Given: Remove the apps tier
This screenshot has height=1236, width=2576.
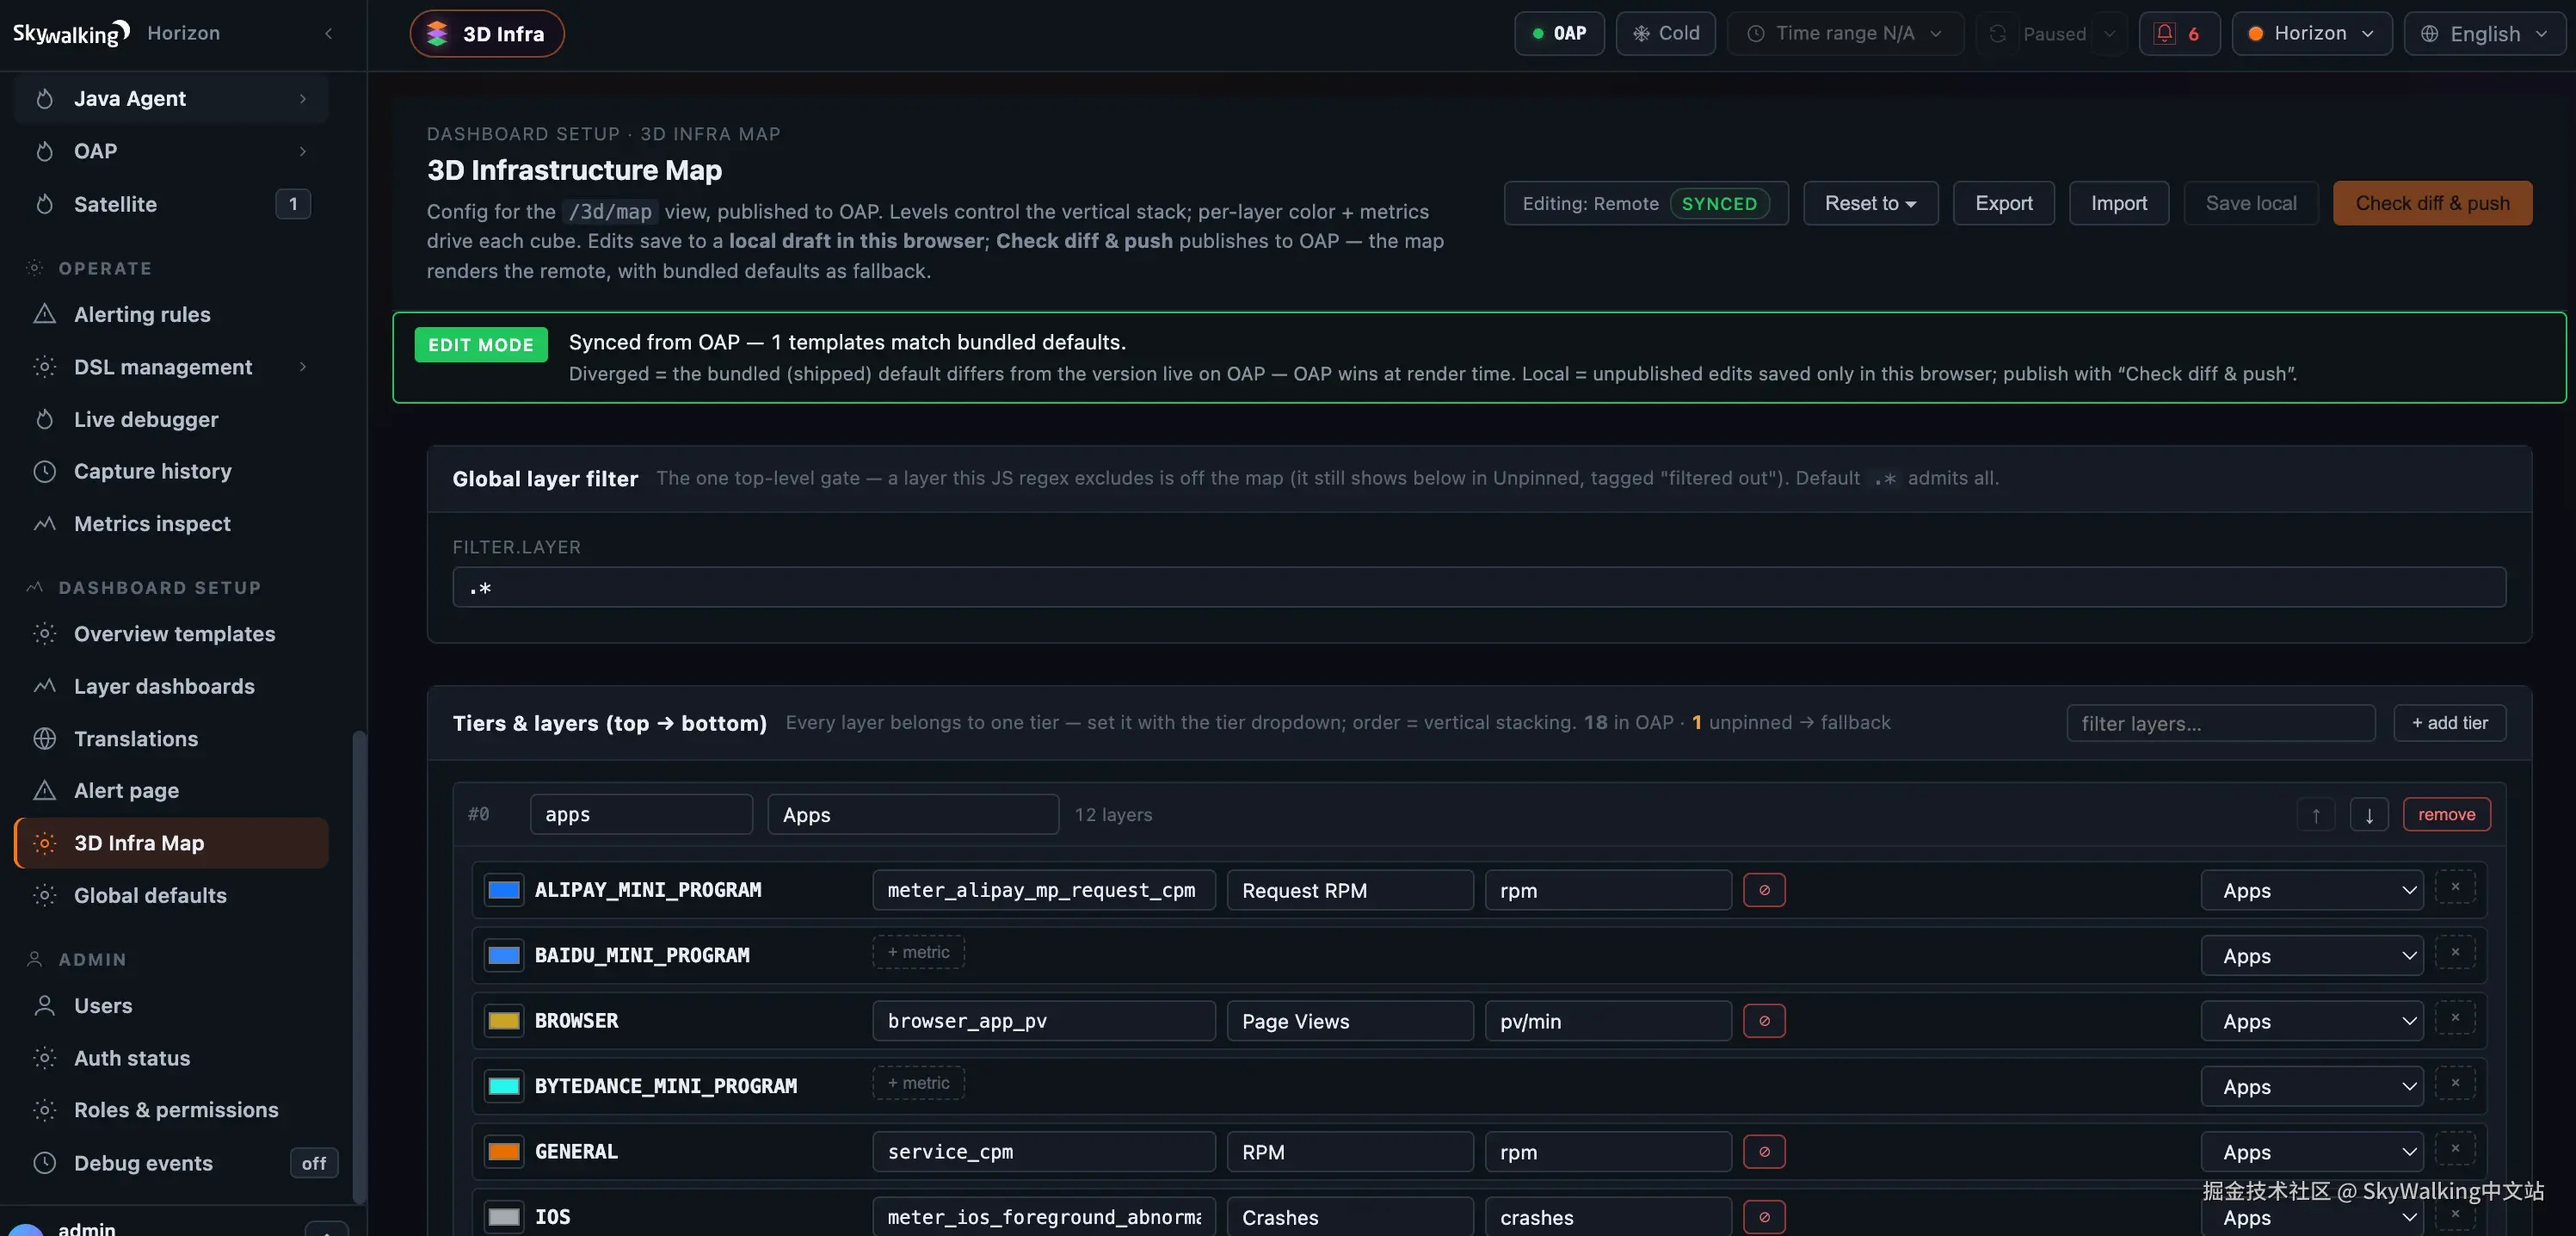Looking at the screenshot, I should pos(2446,814).
